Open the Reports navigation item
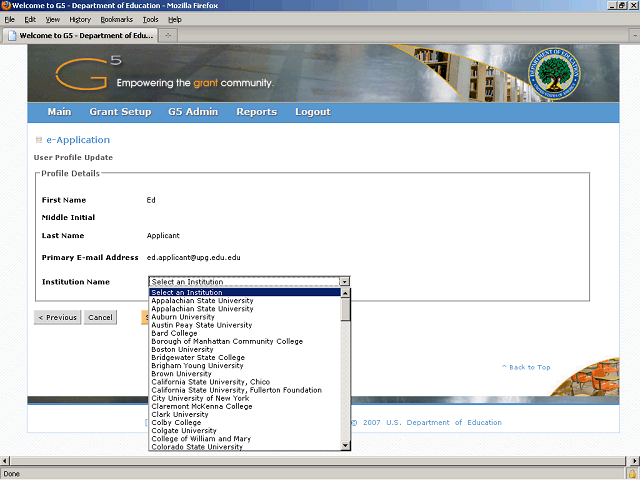The height and width of the screenshot is (480, 640). point(257,112)
